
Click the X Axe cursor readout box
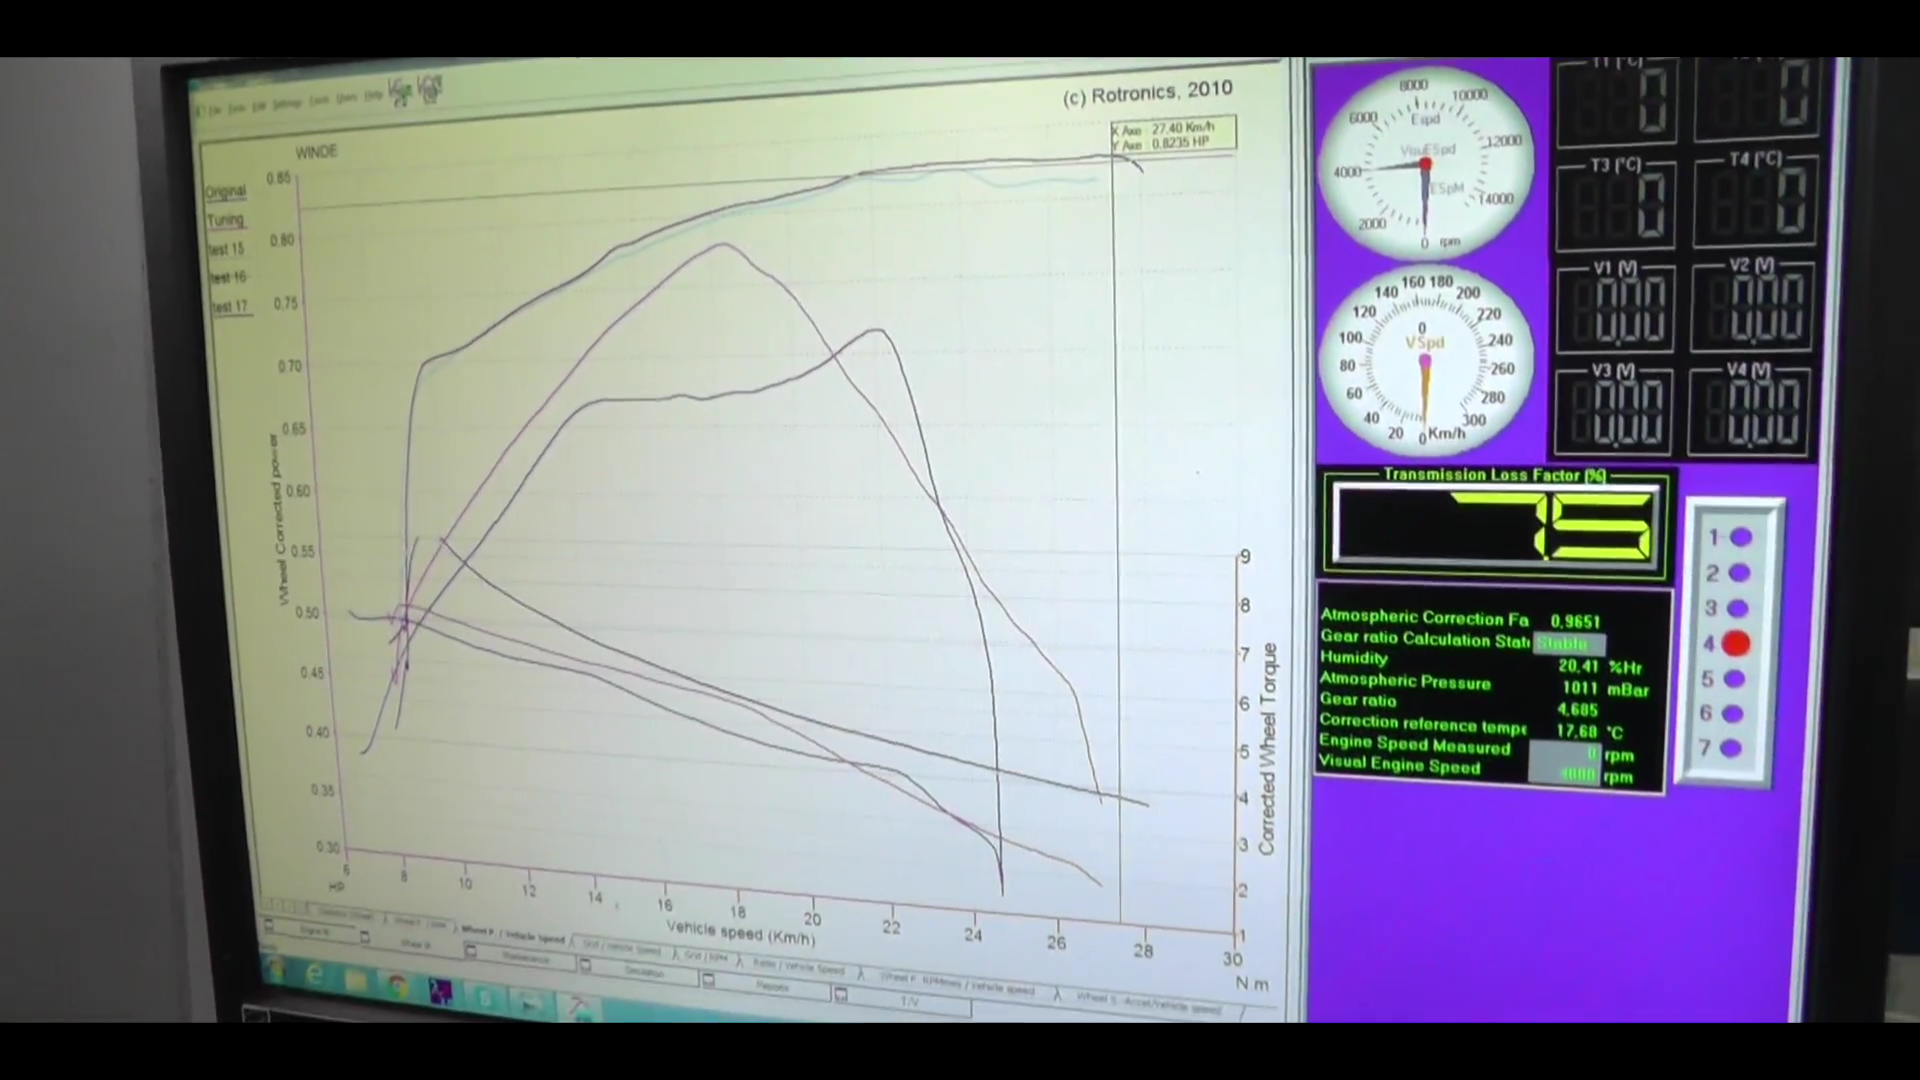[x=1174, y=135]
